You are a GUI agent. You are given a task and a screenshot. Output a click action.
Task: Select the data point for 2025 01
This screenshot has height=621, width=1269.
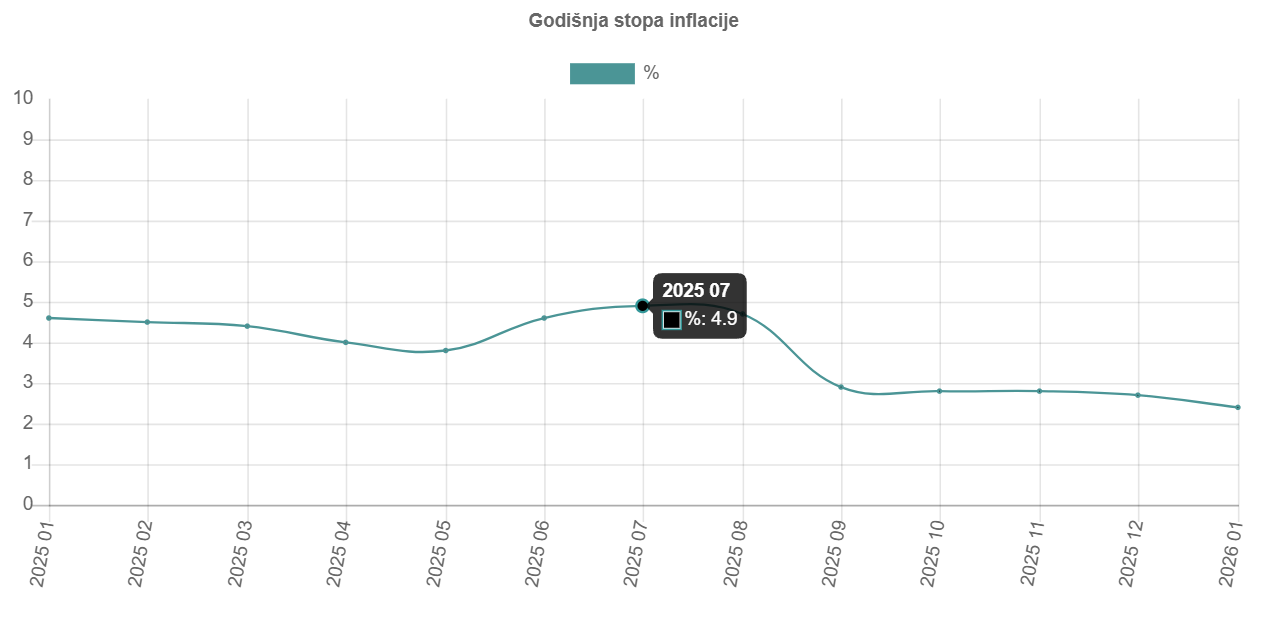(49, 318)
